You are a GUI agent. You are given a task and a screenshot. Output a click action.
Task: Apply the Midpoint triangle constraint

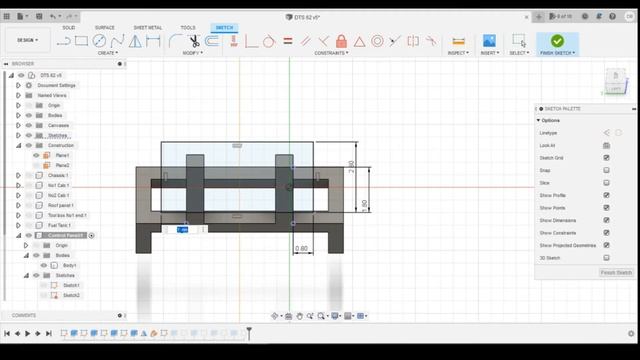click(x=359, y=41)
